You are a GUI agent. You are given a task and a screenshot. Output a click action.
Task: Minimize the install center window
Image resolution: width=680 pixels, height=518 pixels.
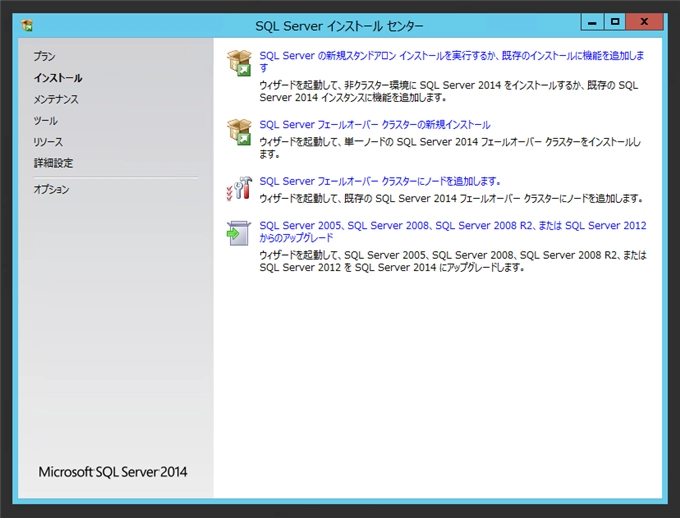[592, 22]
